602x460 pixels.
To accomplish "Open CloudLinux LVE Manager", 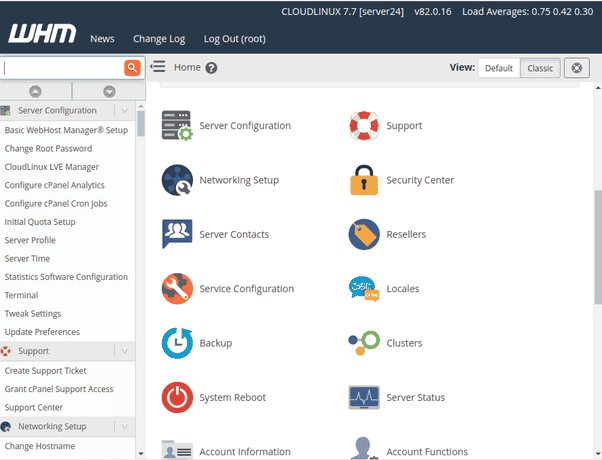I will click(51, 167).
